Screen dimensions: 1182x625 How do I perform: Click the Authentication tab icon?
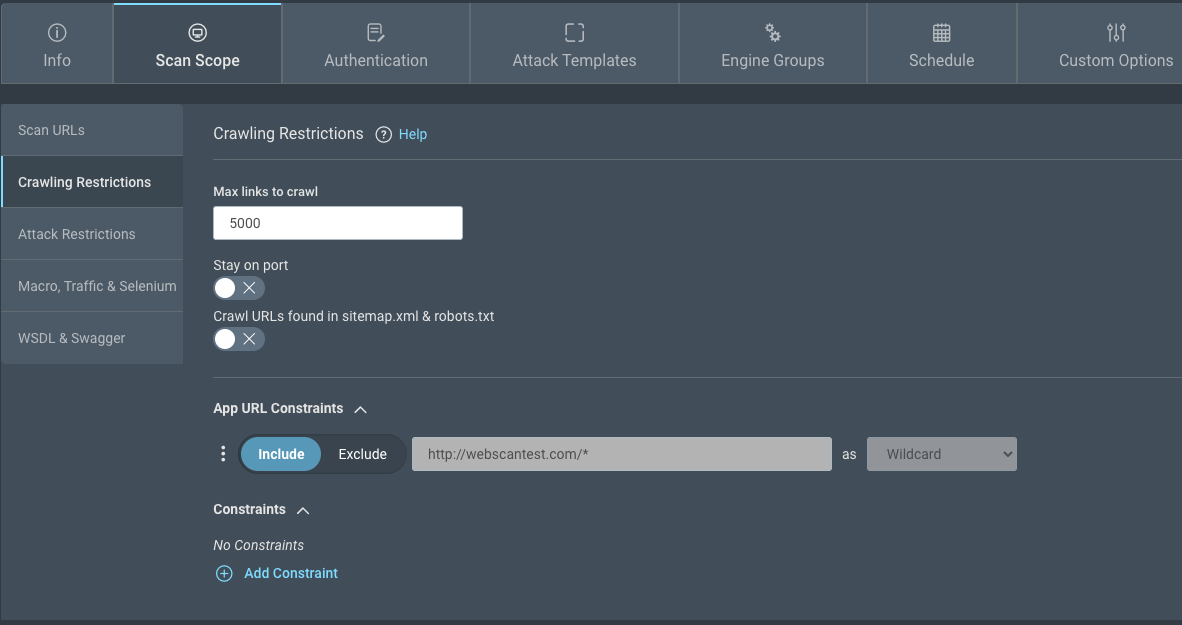click(x=376, y=33)
